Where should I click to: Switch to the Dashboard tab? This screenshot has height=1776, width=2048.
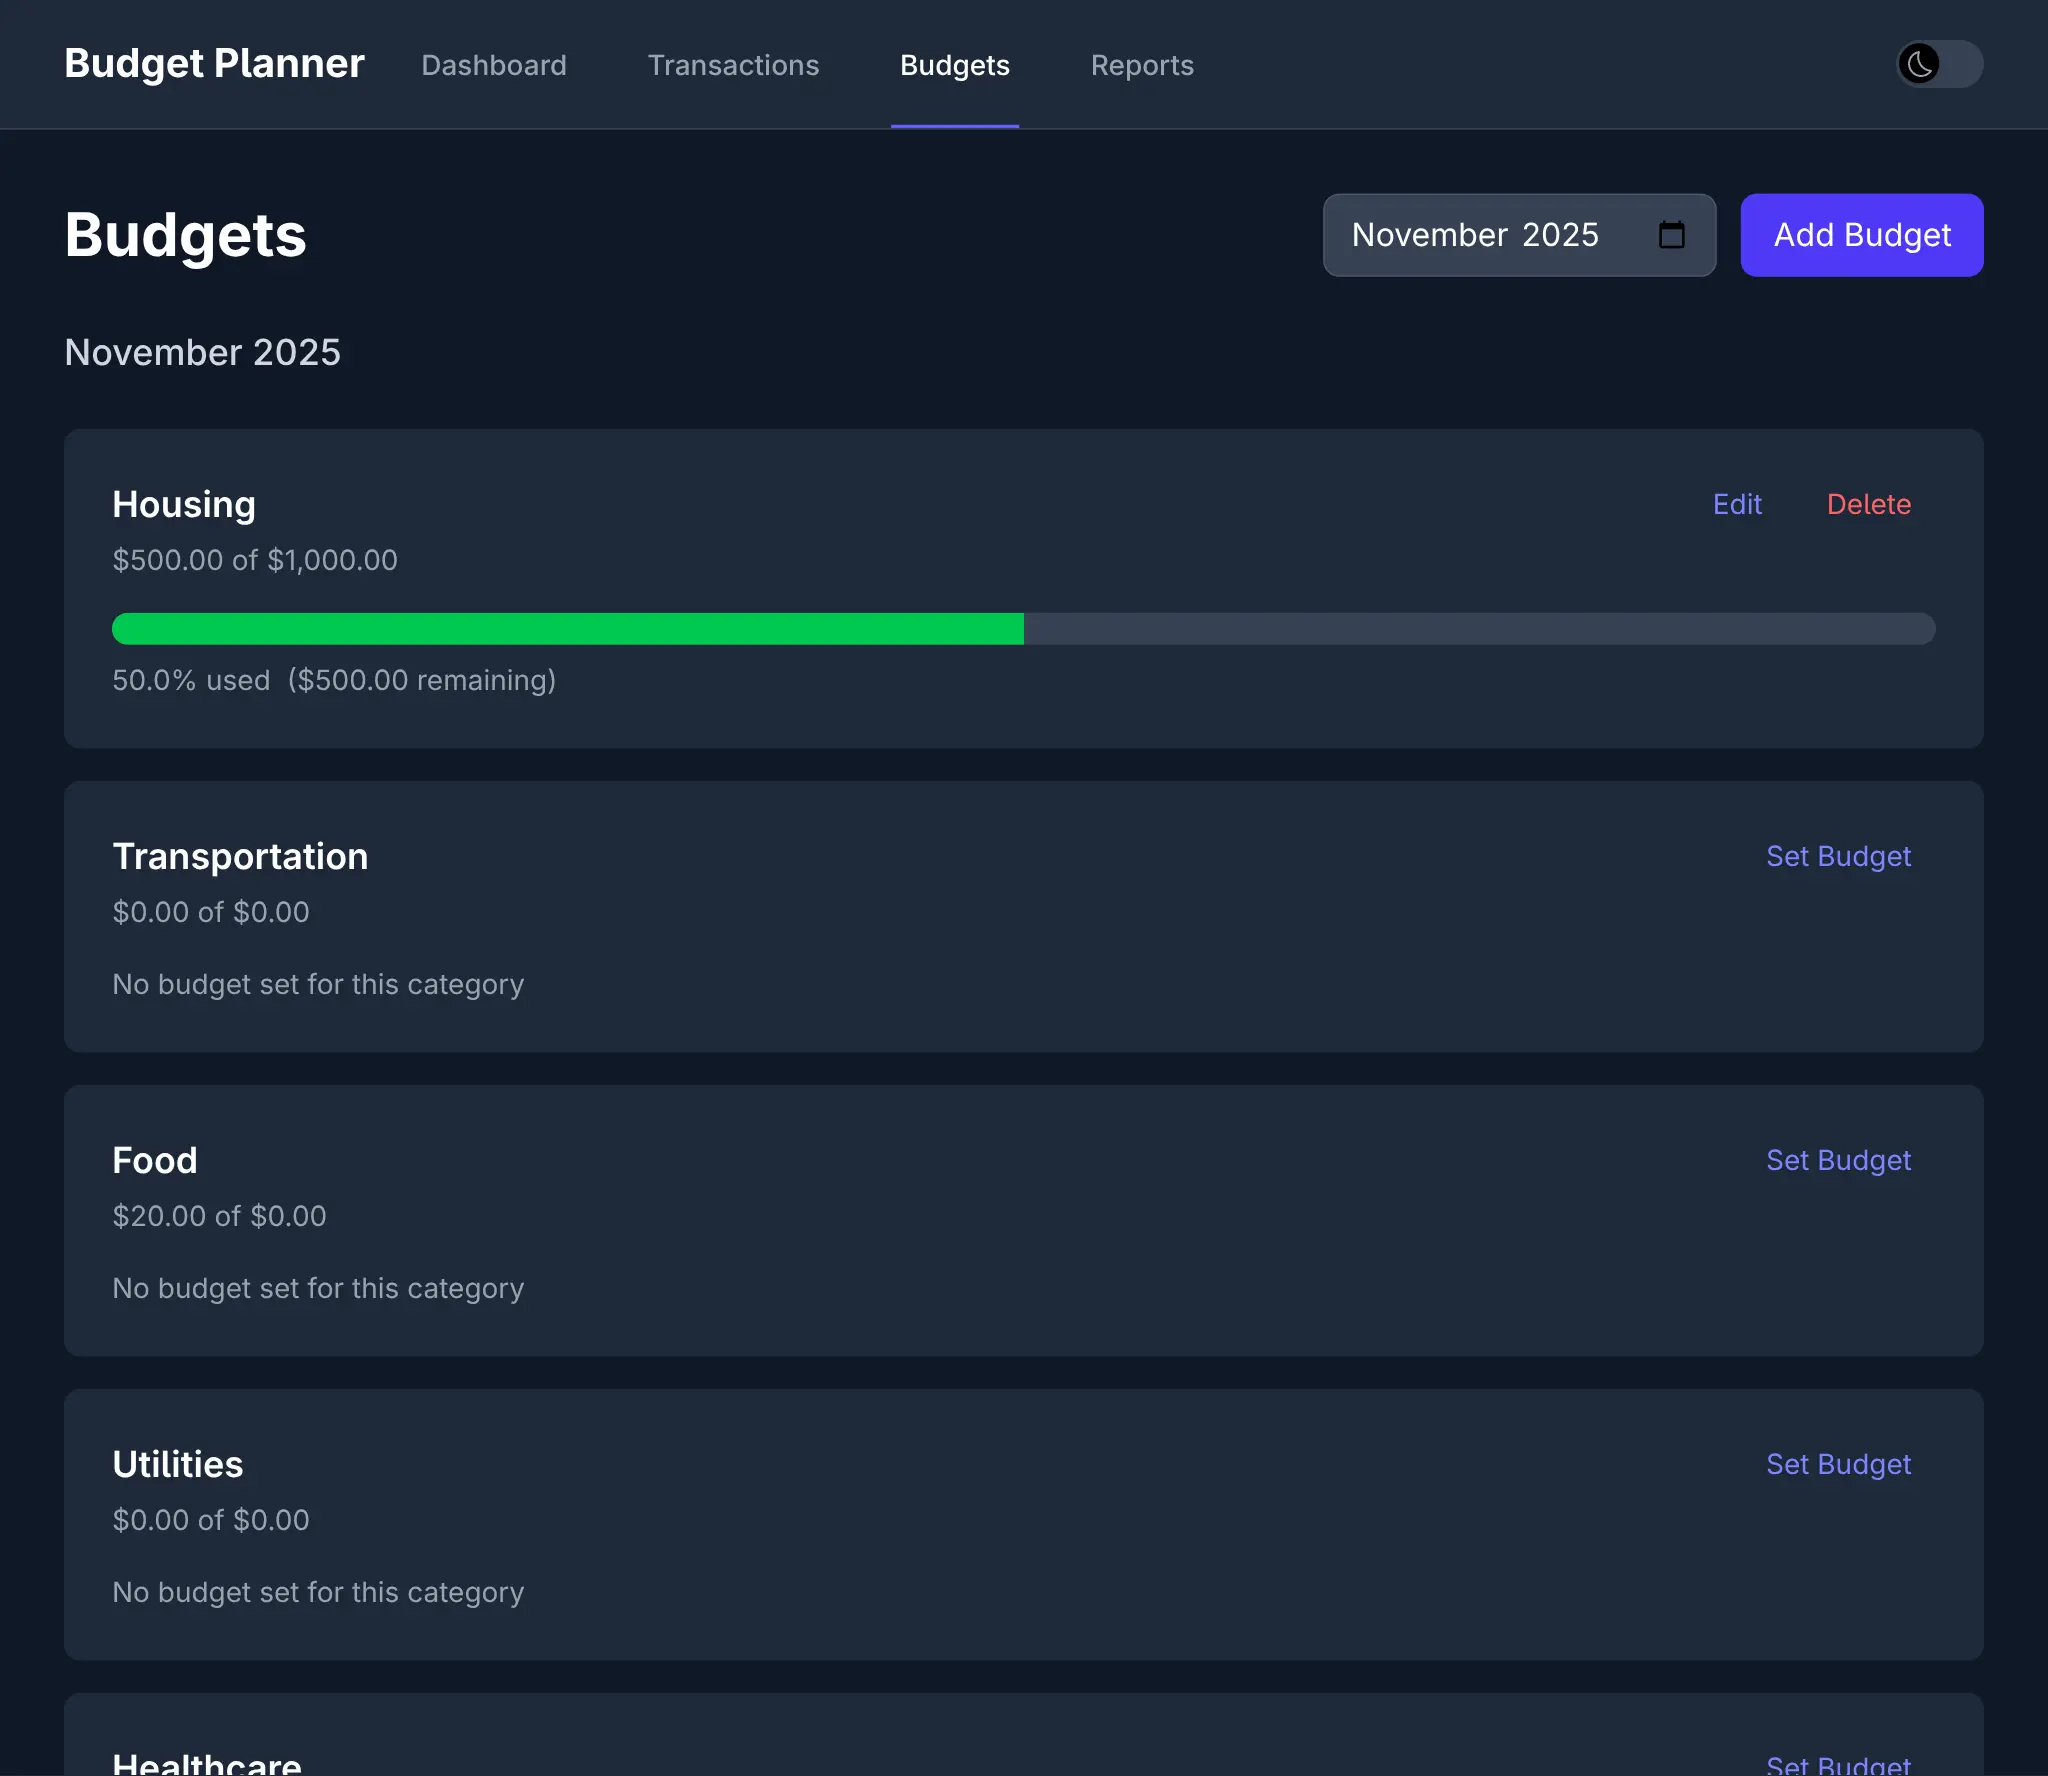point(494,64)
